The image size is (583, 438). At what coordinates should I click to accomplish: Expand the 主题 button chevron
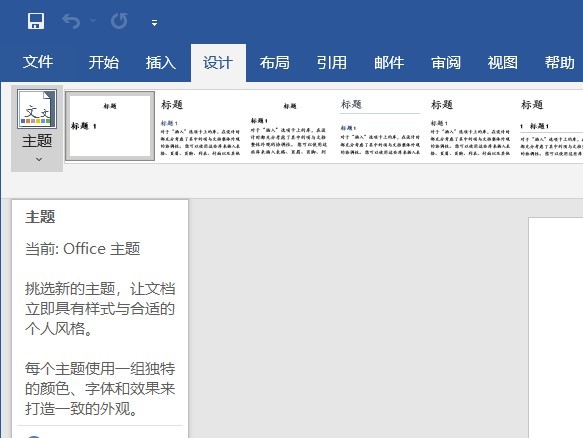coord(39,160)
